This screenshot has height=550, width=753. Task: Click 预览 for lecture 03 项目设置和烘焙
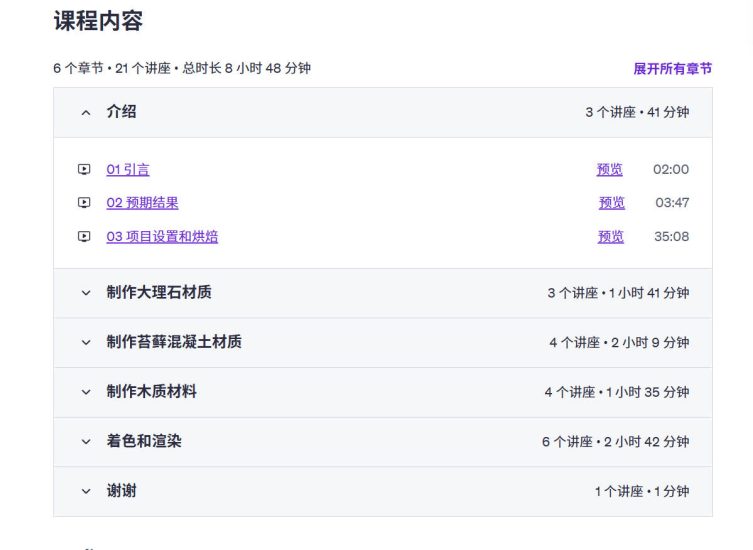[611, 236]
